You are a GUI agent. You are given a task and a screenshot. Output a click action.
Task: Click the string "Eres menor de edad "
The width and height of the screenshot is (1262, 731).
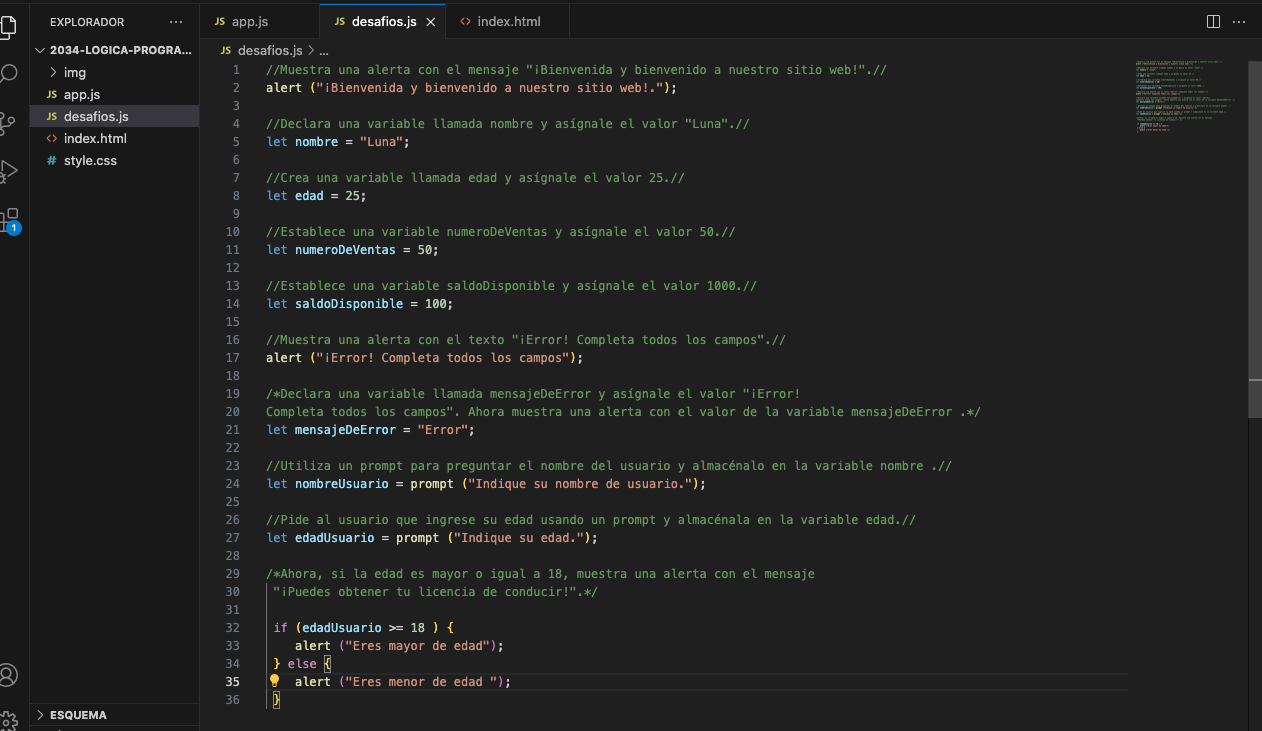(421, 682)
